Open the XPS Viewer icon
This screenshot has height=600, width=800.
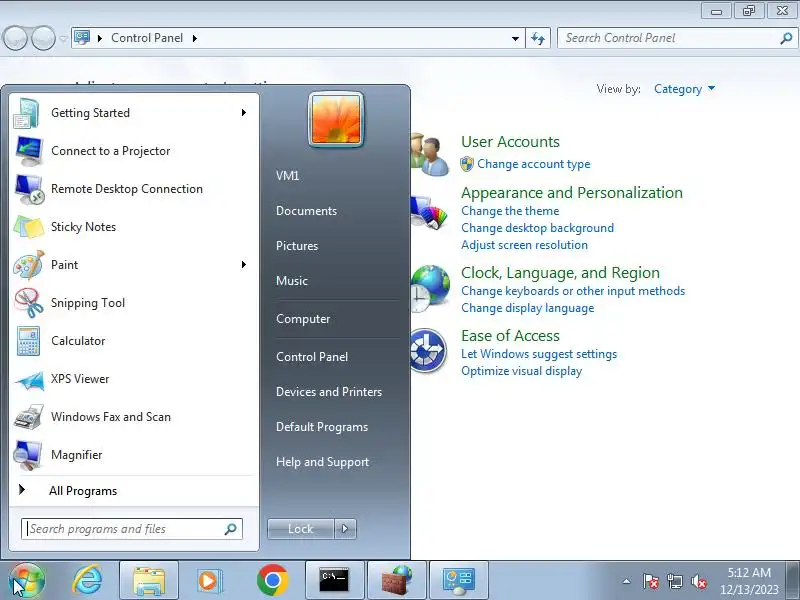tap(29, 380)
